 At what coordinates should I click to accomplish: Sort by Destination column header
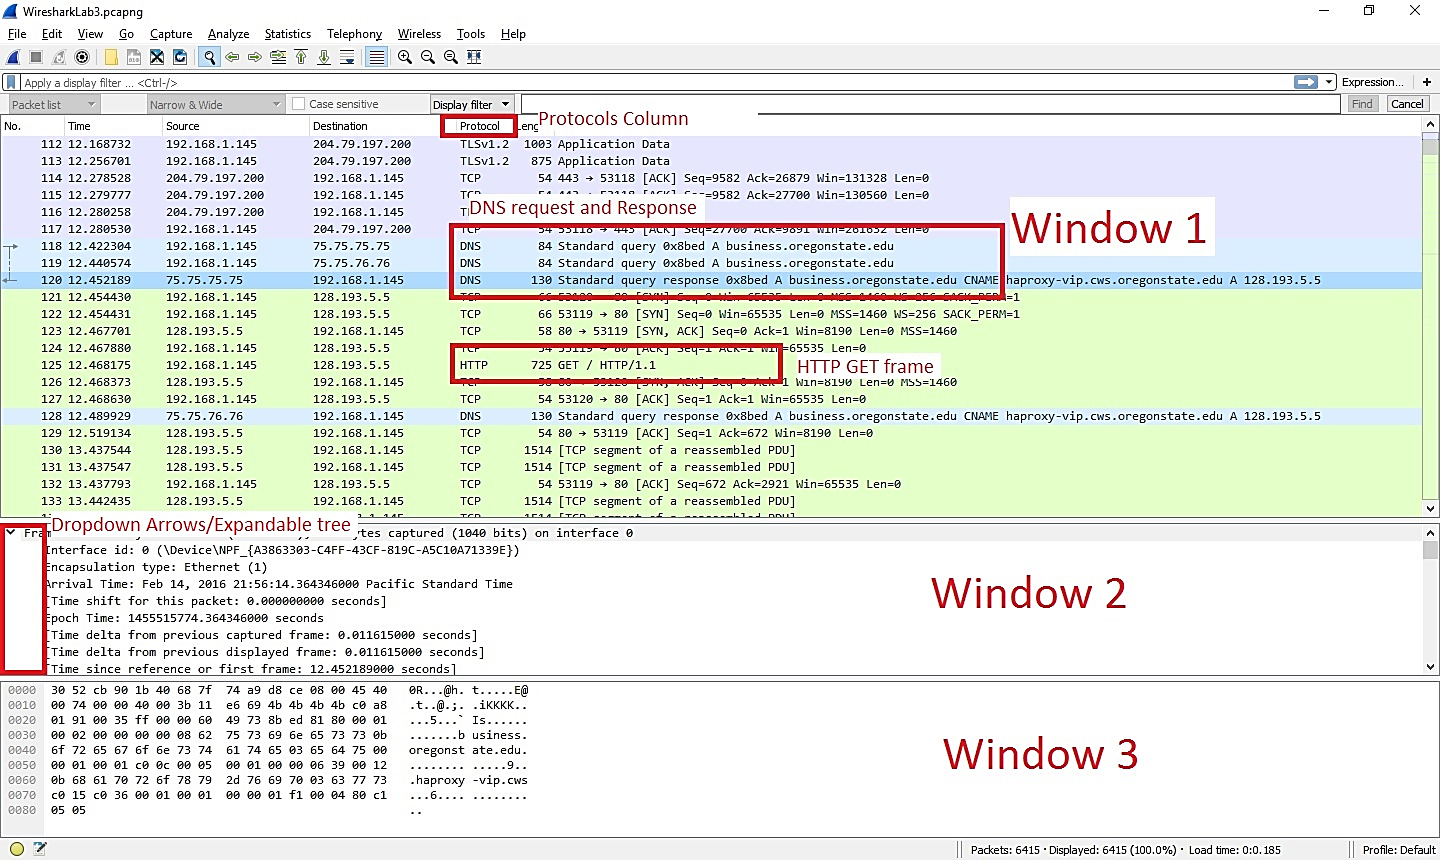click(x=375, y=126)
